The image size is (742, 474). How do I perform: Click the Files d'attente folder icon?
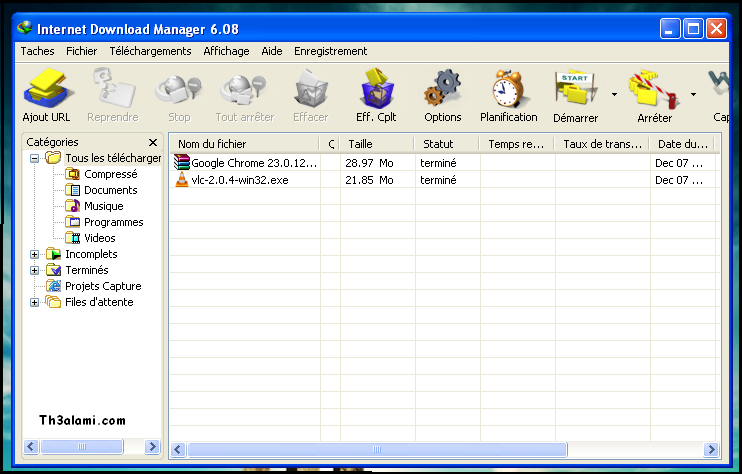point(53,302)
